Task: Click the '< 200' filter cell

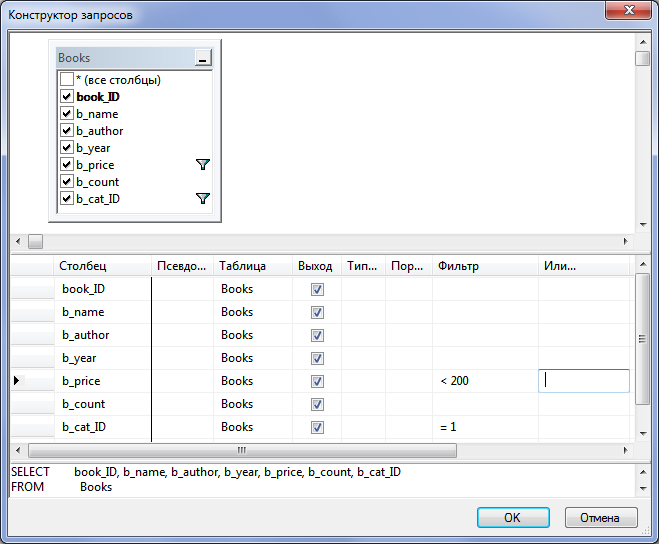Action: point(485,381)
